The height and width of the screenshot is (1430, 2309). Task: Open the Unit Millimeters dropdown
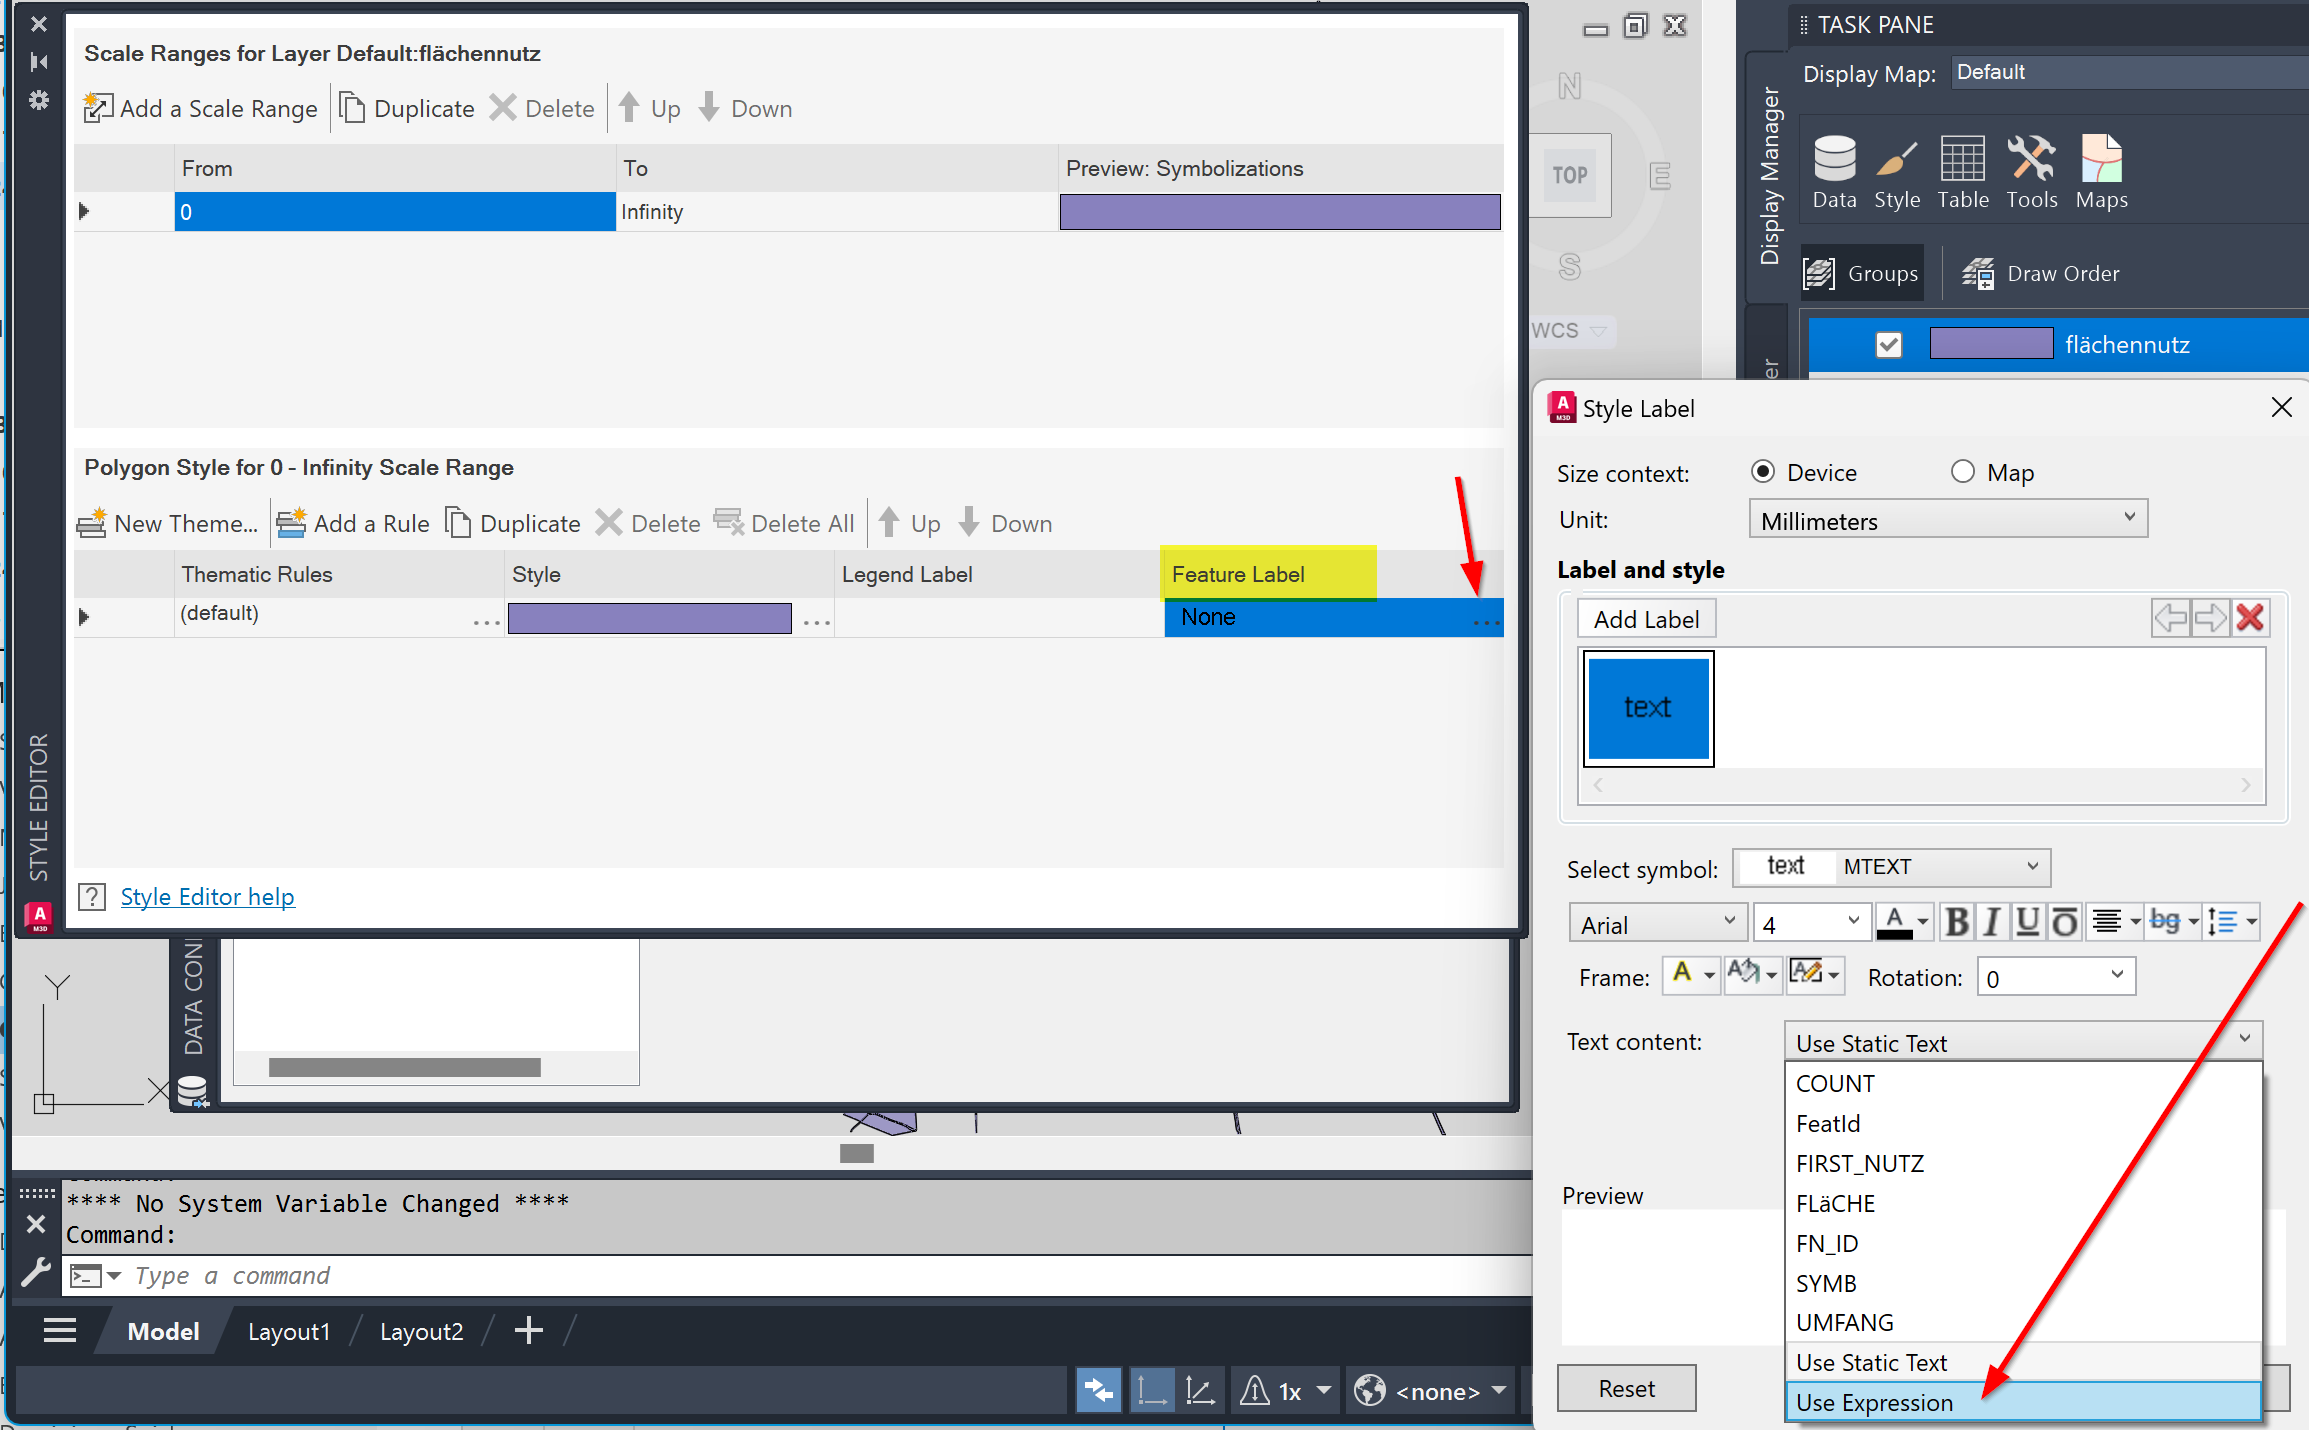pyautogui.click(x=1947, y=520)
